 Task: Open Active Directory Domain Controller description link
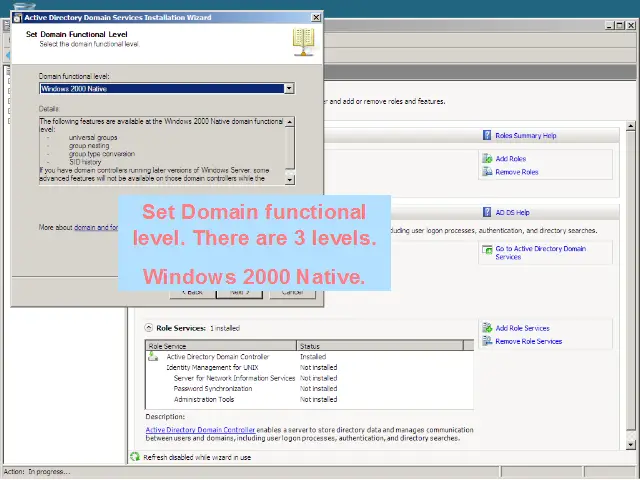200,430
